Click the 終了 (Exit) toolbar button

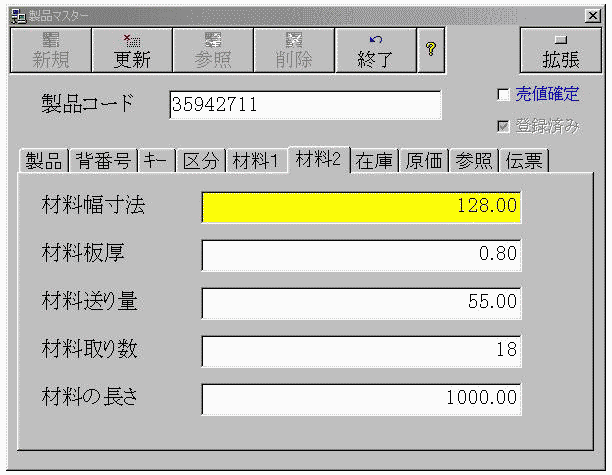tap(375, 50)
